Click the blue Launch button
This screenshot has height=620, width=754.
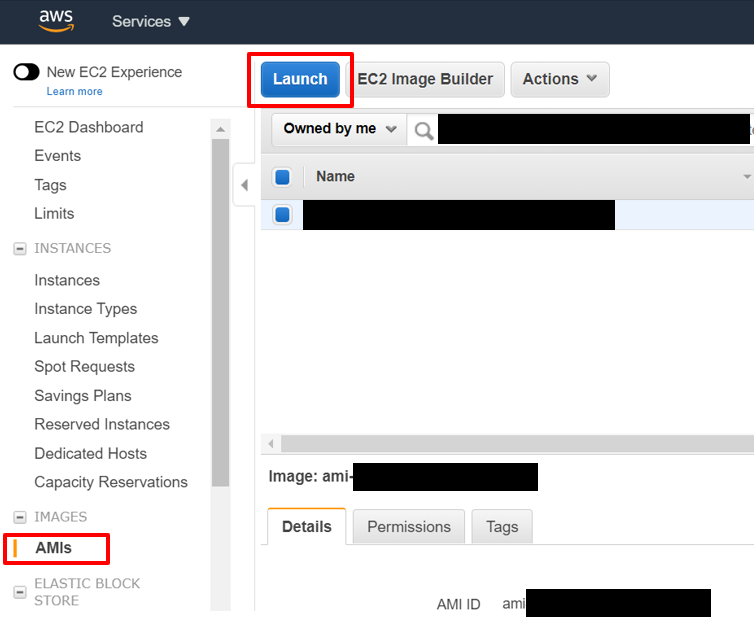click(x=300, y=79)
